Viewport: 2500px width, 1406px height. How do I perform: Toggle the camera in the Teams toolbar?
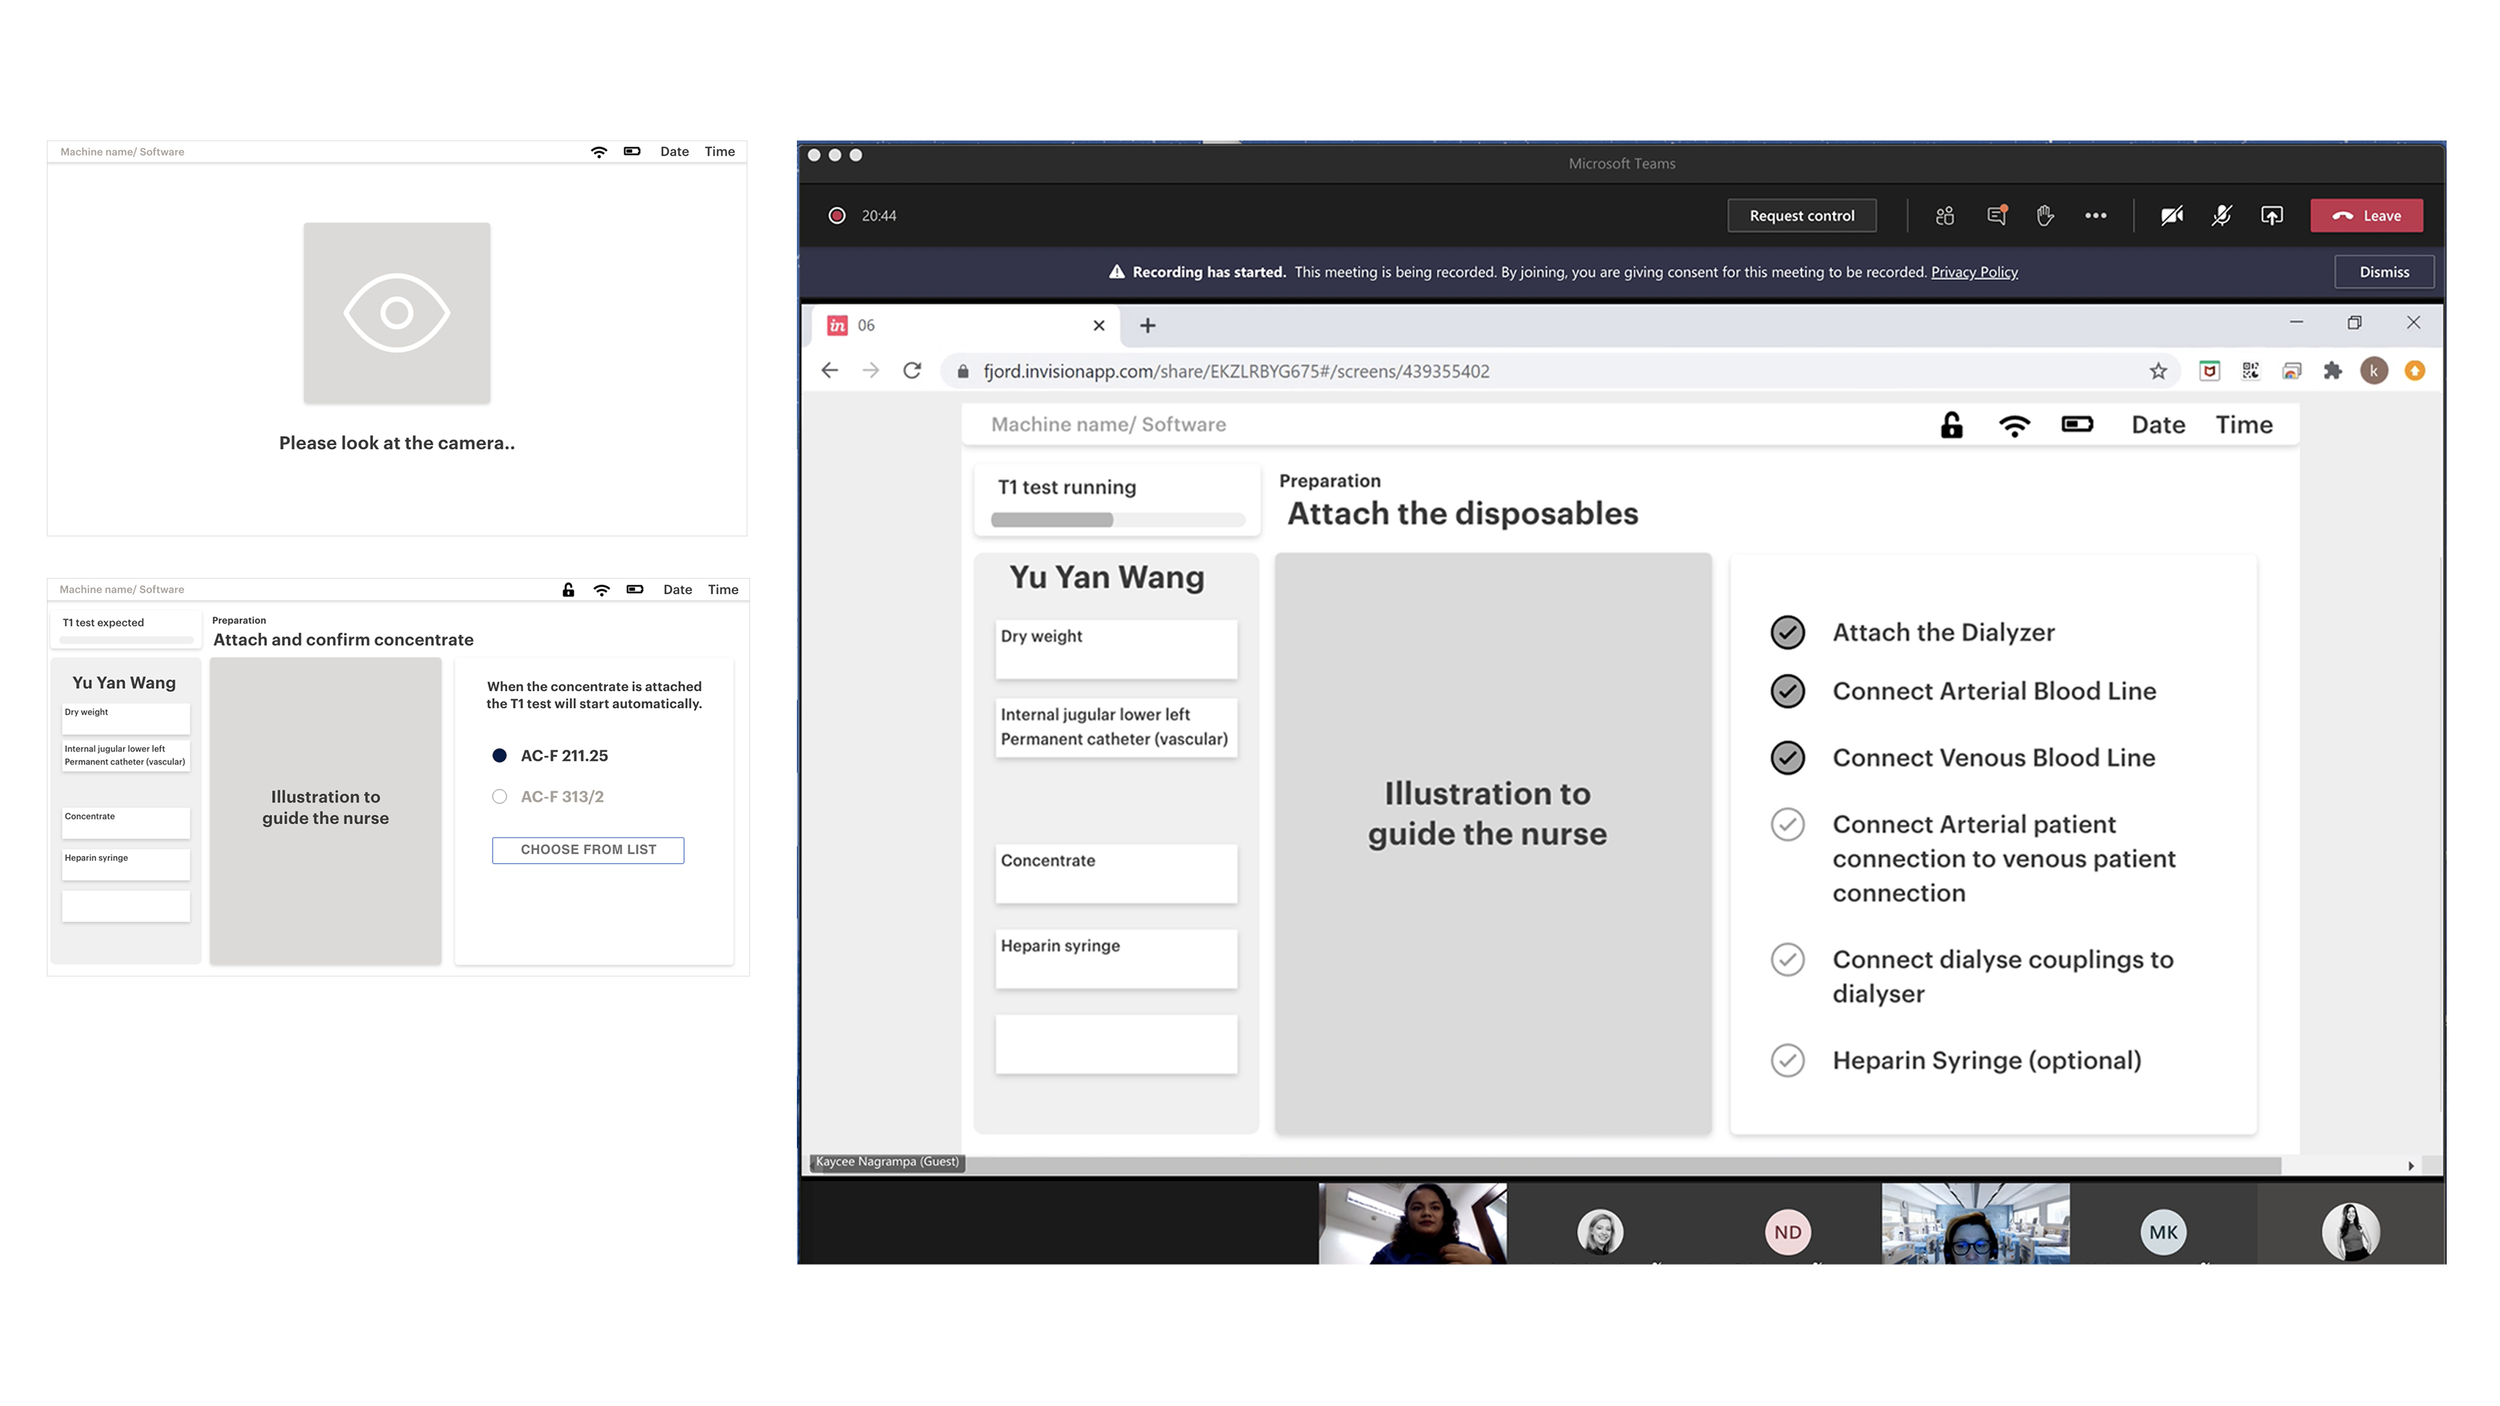pos(2171,215)
